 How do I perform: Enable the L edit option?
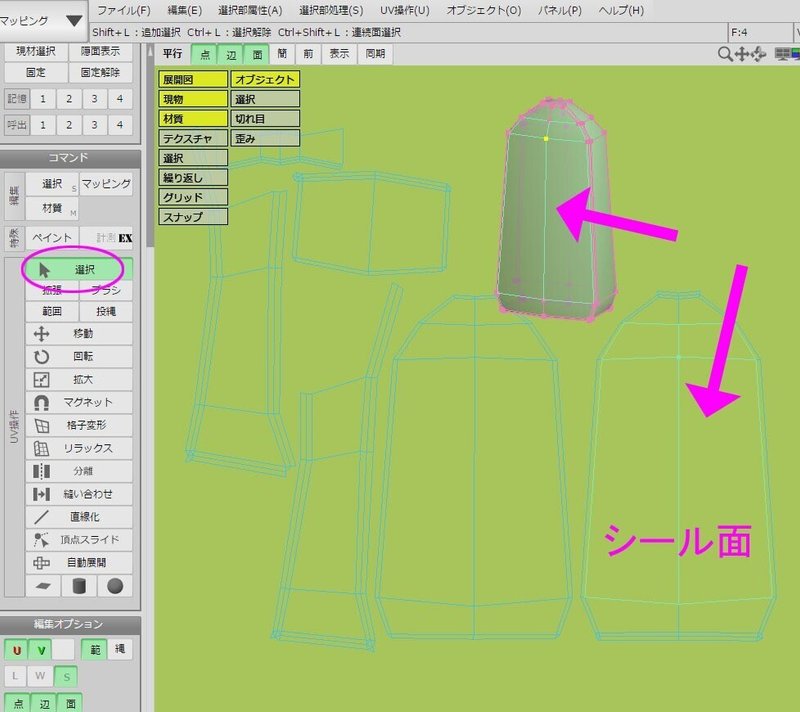(15, 676)
